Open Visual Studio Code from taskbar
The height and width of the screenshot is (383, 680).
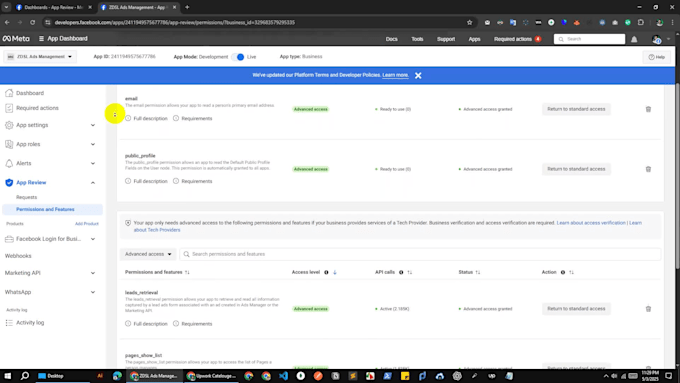[284, 376]
